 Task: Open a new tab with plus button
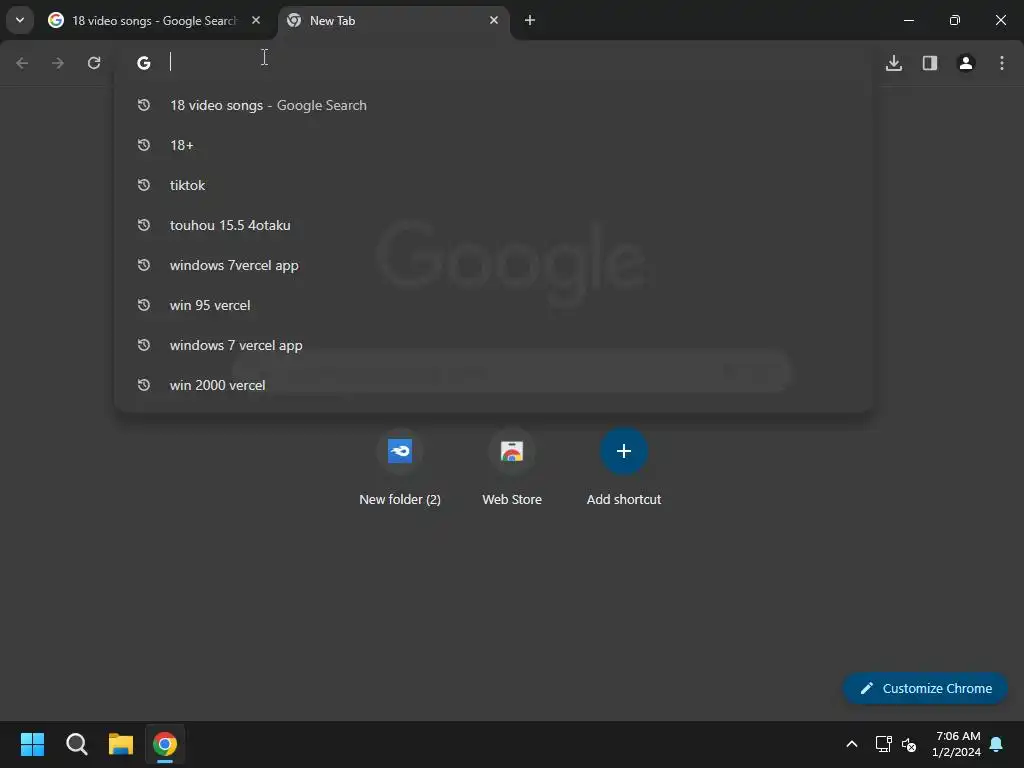[x=530, y=20]
